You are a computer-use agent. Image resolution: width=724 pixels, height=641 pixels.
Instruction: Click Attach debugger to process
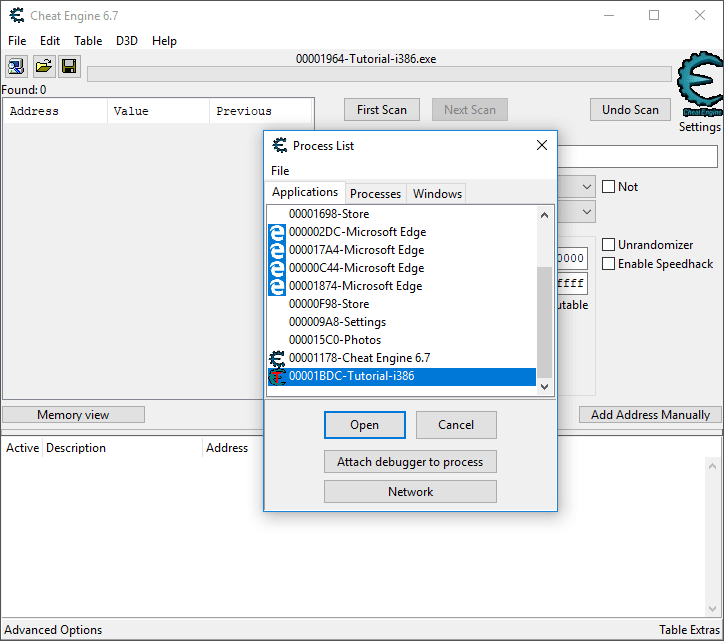pos(410,462)
